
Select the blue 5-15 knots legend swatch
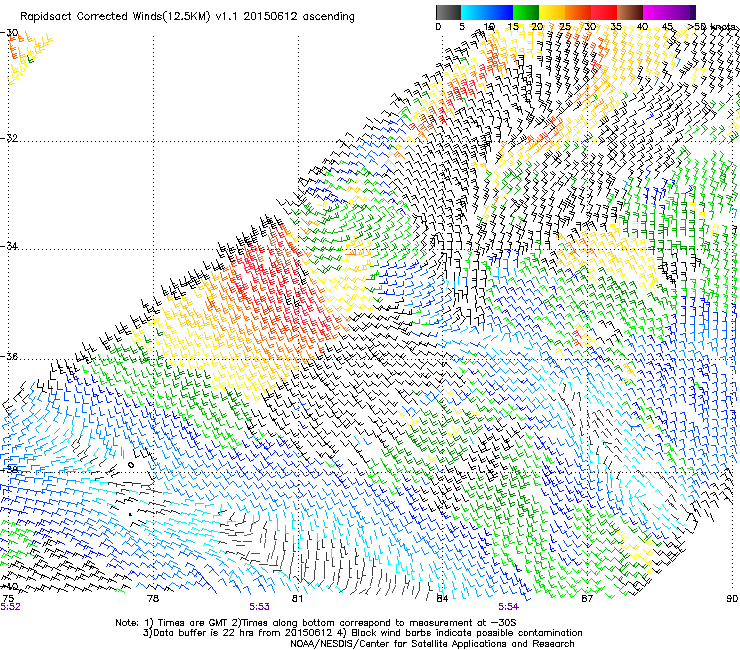pyautogui.click(x=487, y=12)
